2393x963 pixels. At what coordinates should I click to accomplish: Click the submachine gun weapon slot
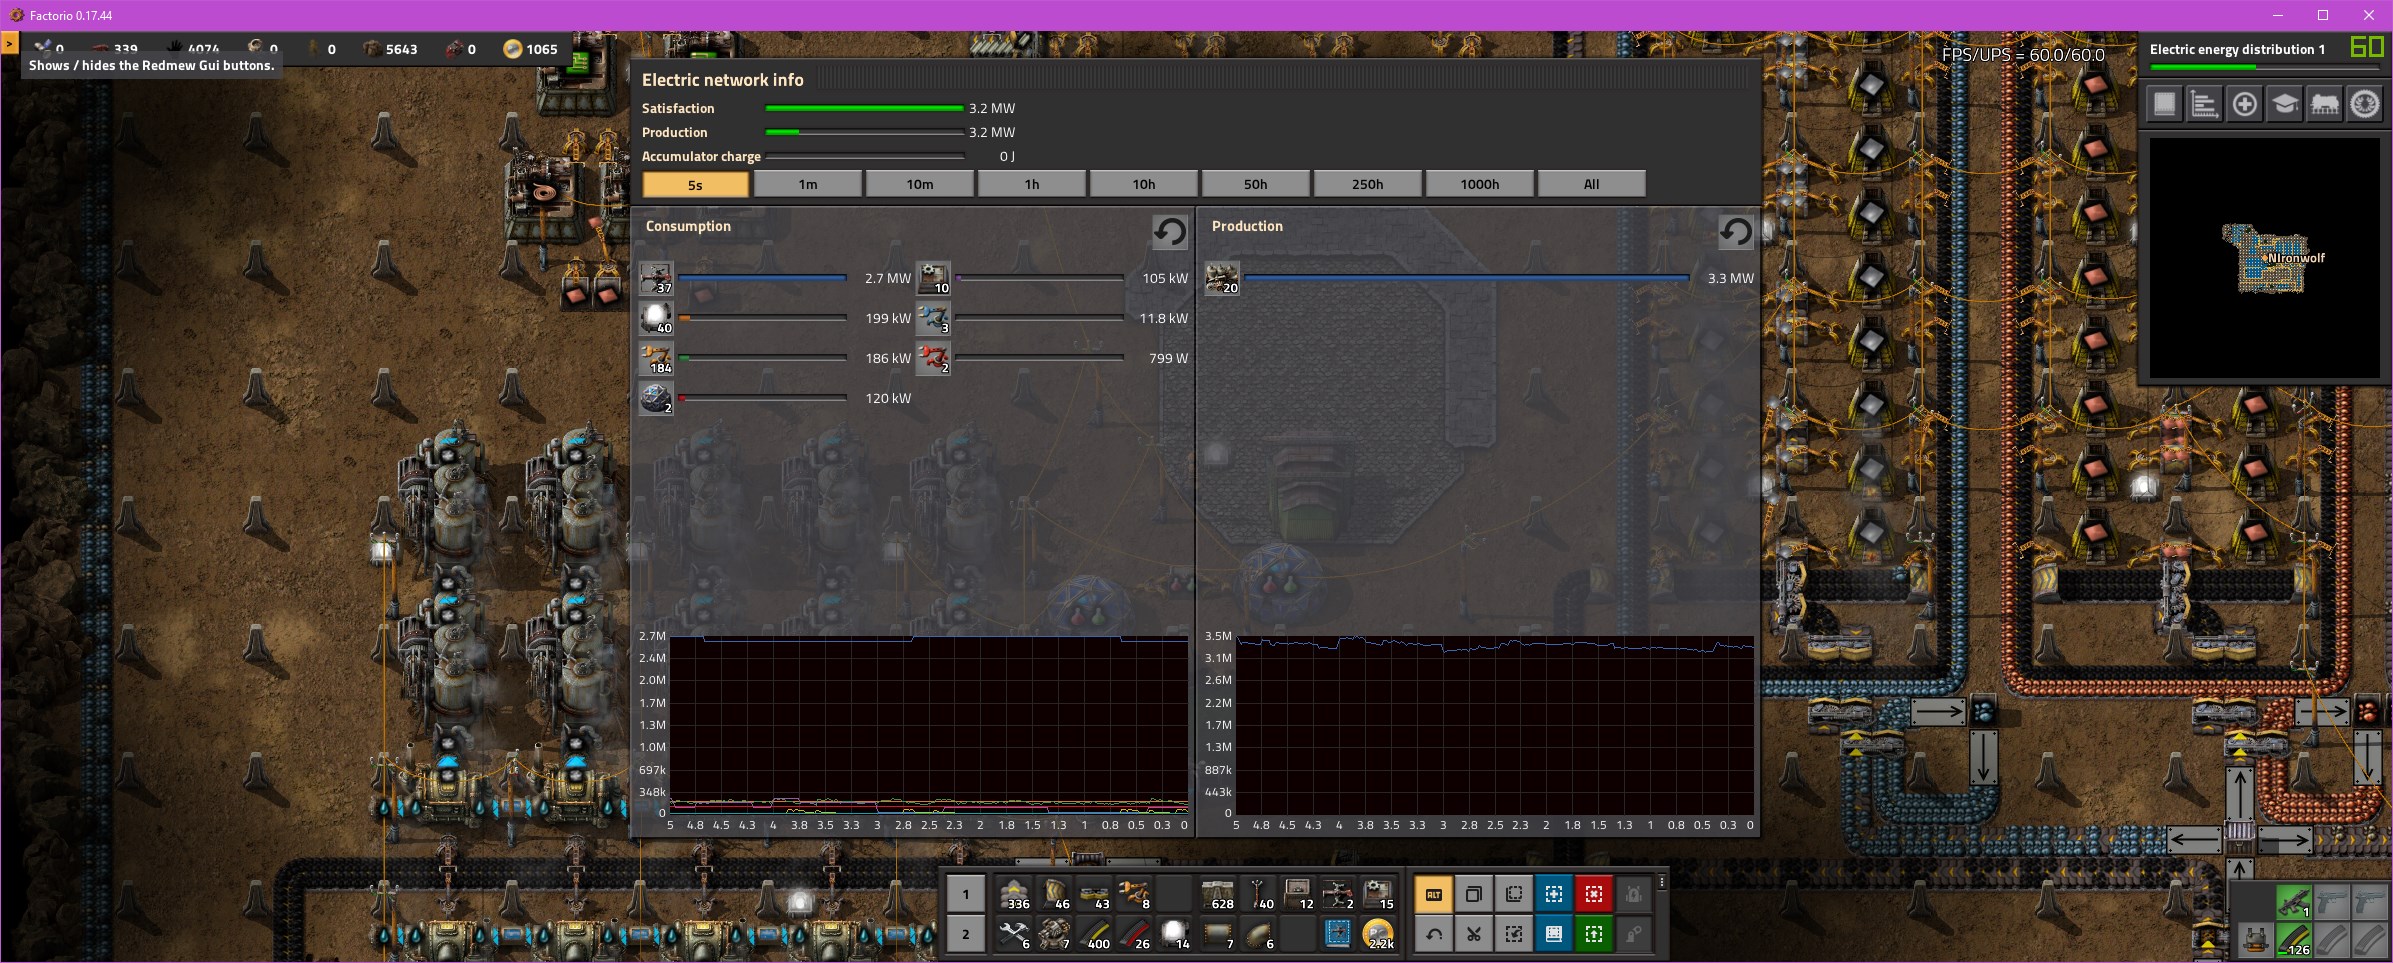tap(2293, 902)
